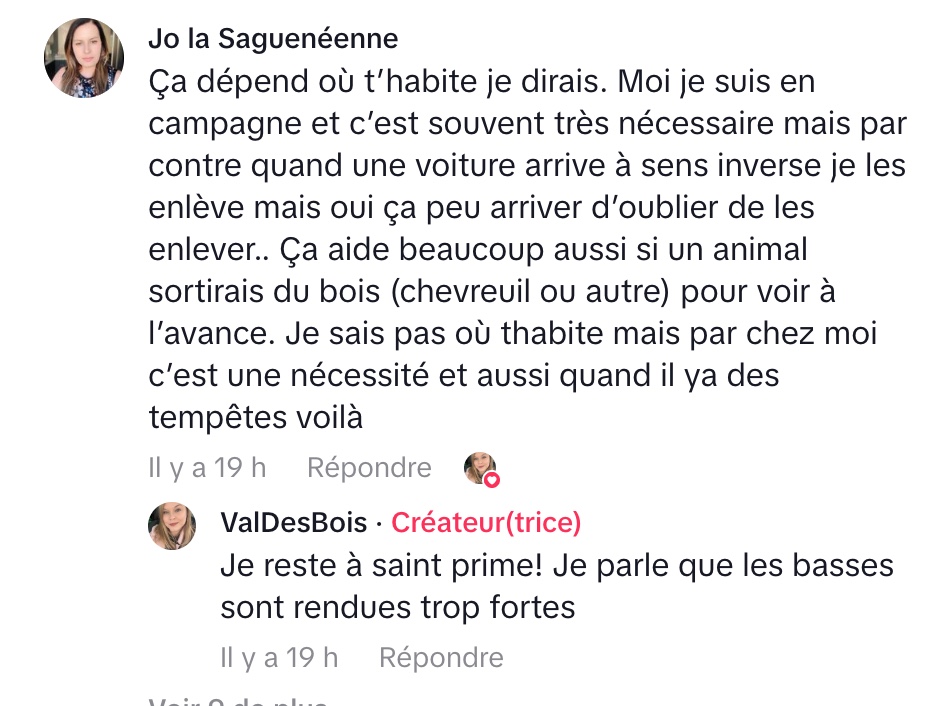This screenshot has height=706, width=946.
Task: Click the timestamp under ValDesBois's reply
Action: pos(279,658)
